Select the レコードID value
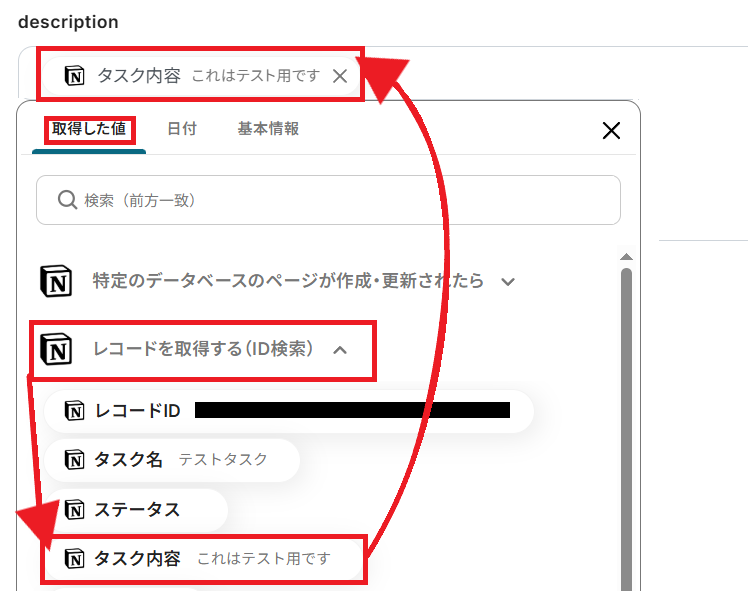This screenshot has width=748, height=596. (288, 411)
